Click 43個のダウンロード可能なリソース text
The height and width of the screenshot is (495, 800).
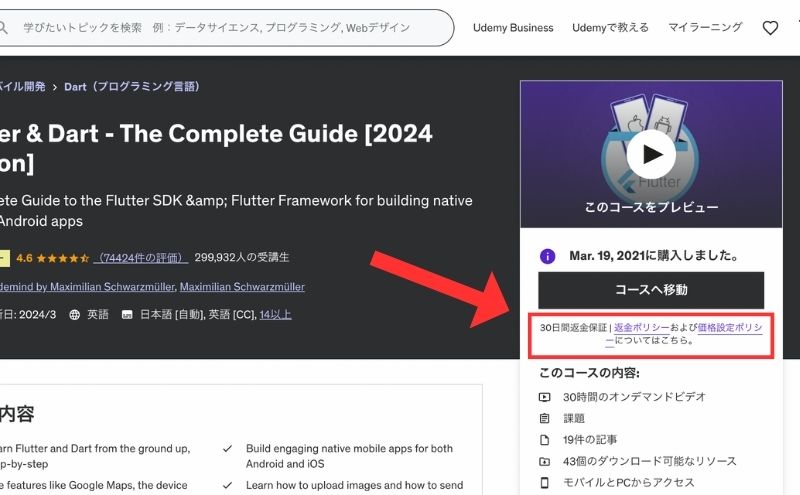point(649,461)
